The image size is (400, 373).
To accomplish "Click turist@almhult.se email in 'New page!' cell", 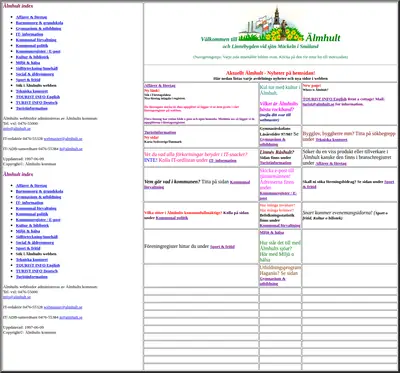I will tap(318, 104).
